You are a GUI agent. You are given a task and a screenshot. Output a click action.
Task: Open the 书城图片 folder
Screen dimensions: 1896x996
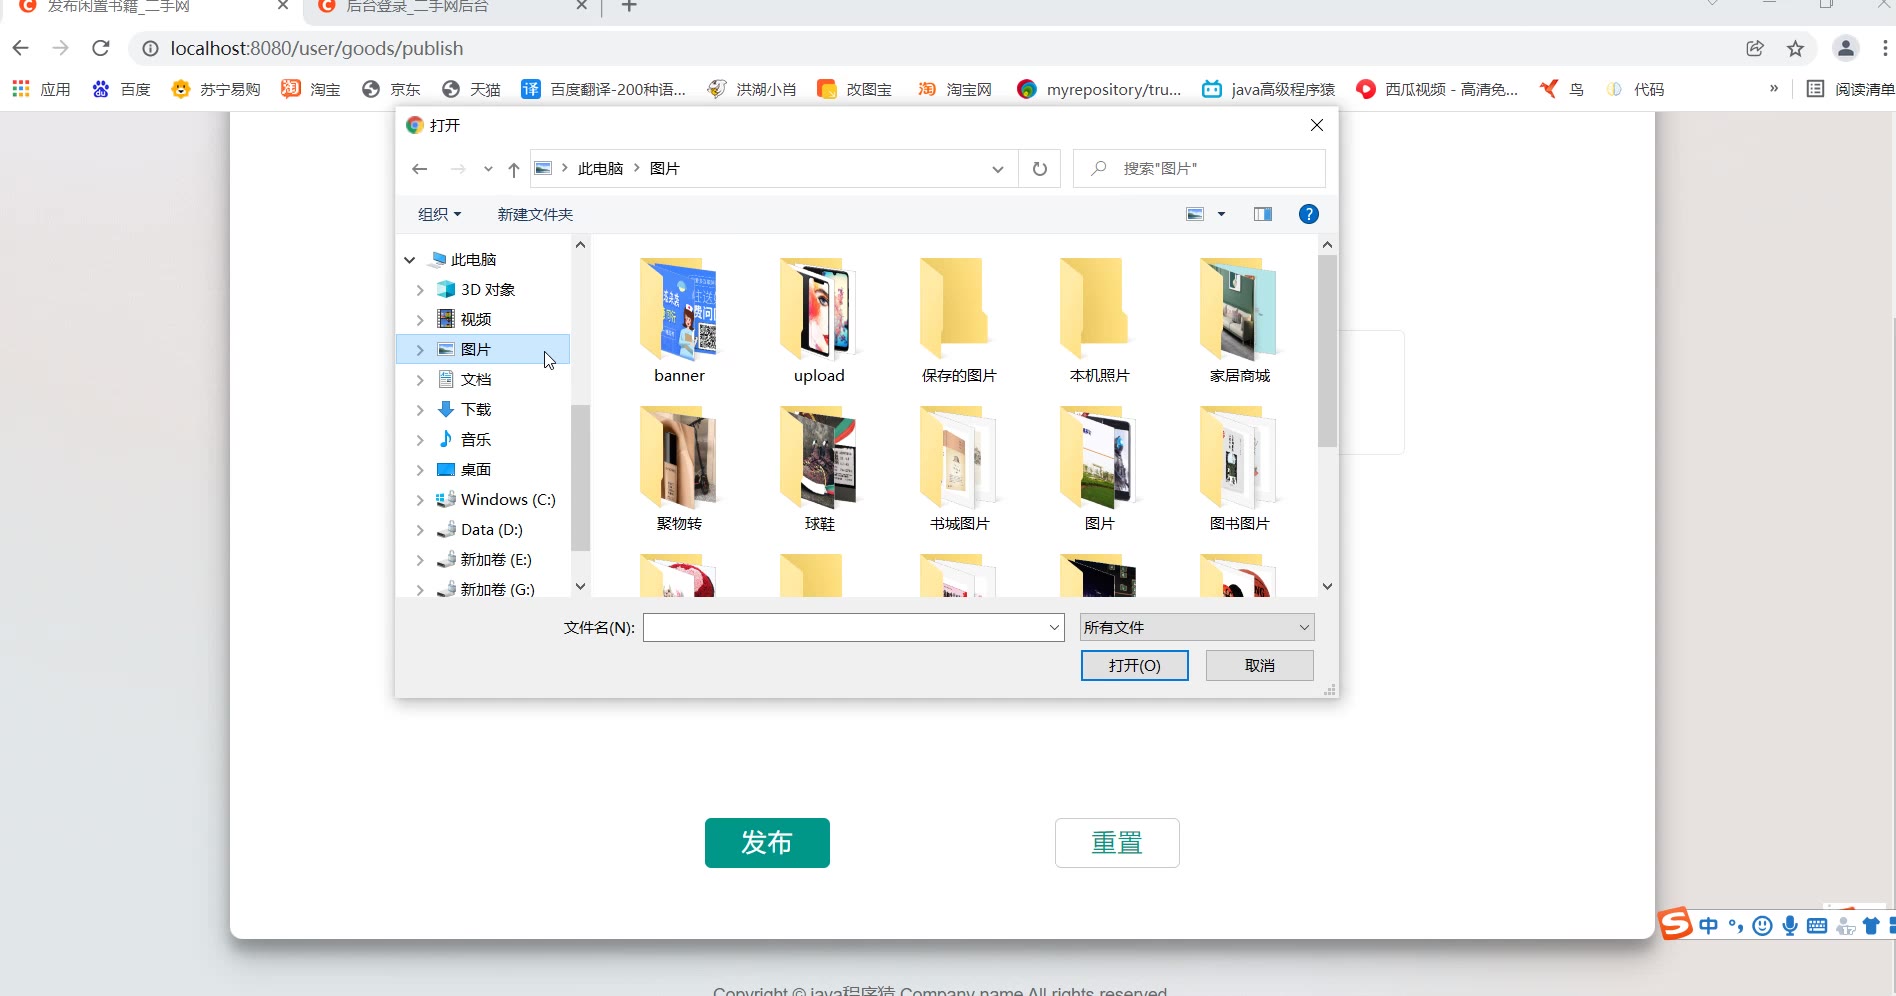pos(959,469)
